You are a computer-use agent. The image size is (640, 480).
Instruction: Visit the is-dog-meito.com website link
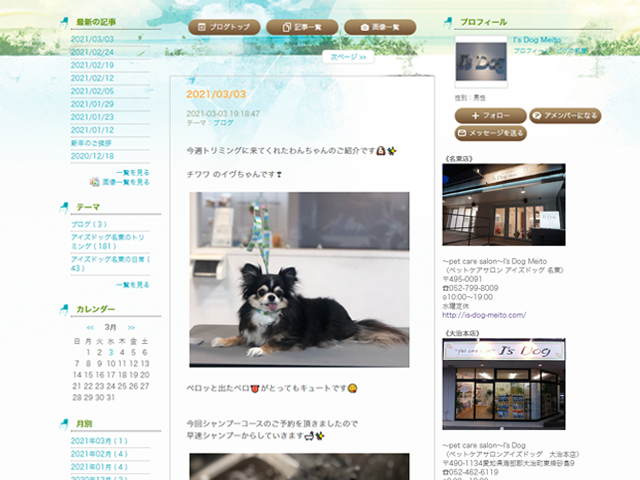tap(484, 315)
